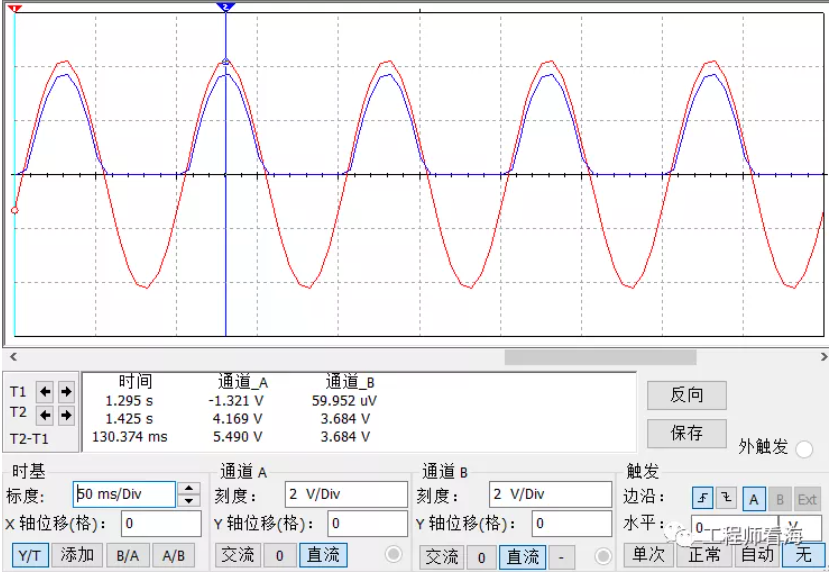Grab the blue T2 cursor marker at the top of the display
This screenshot has height=577, width=829.
click(x=226, y=7)
